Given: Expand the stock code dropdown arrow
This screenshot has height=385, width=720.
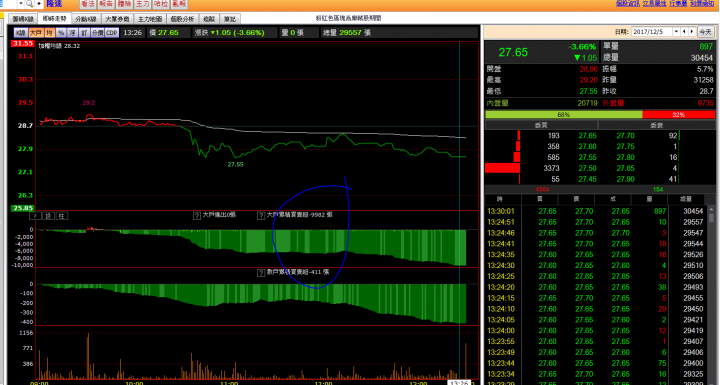Looking at the screenshot, I should pos(21,4).
